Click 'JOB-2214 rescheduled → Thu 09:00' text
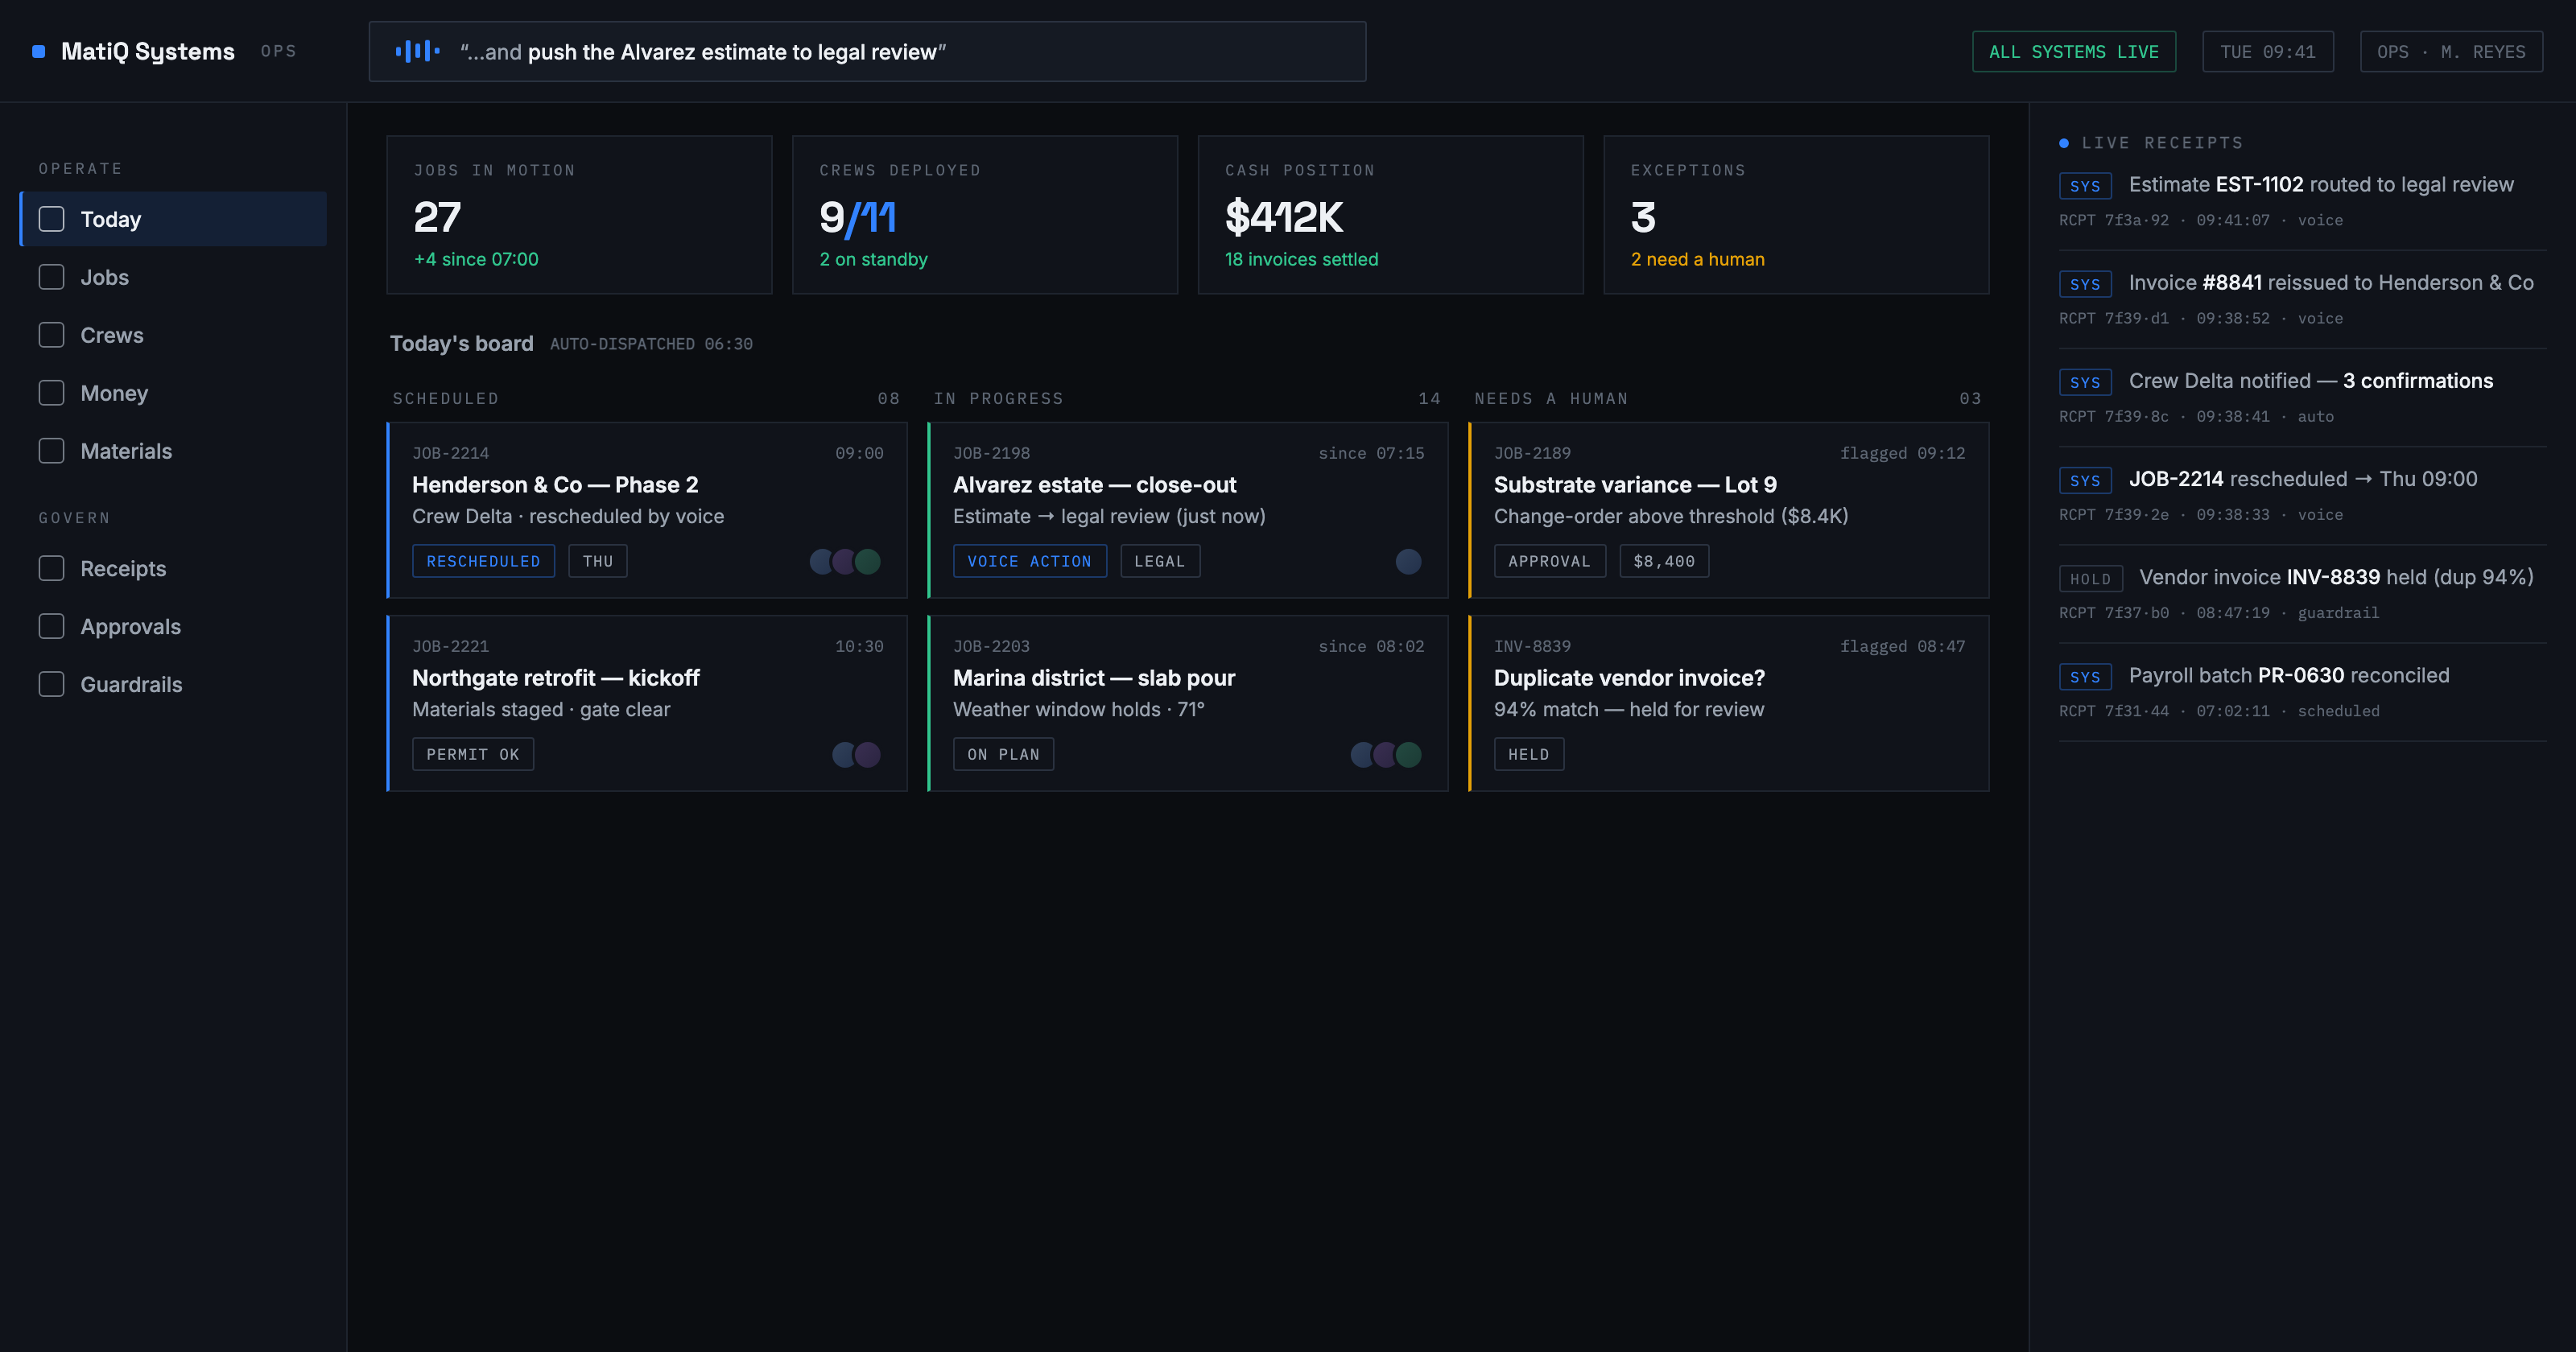 [2303, 478]
